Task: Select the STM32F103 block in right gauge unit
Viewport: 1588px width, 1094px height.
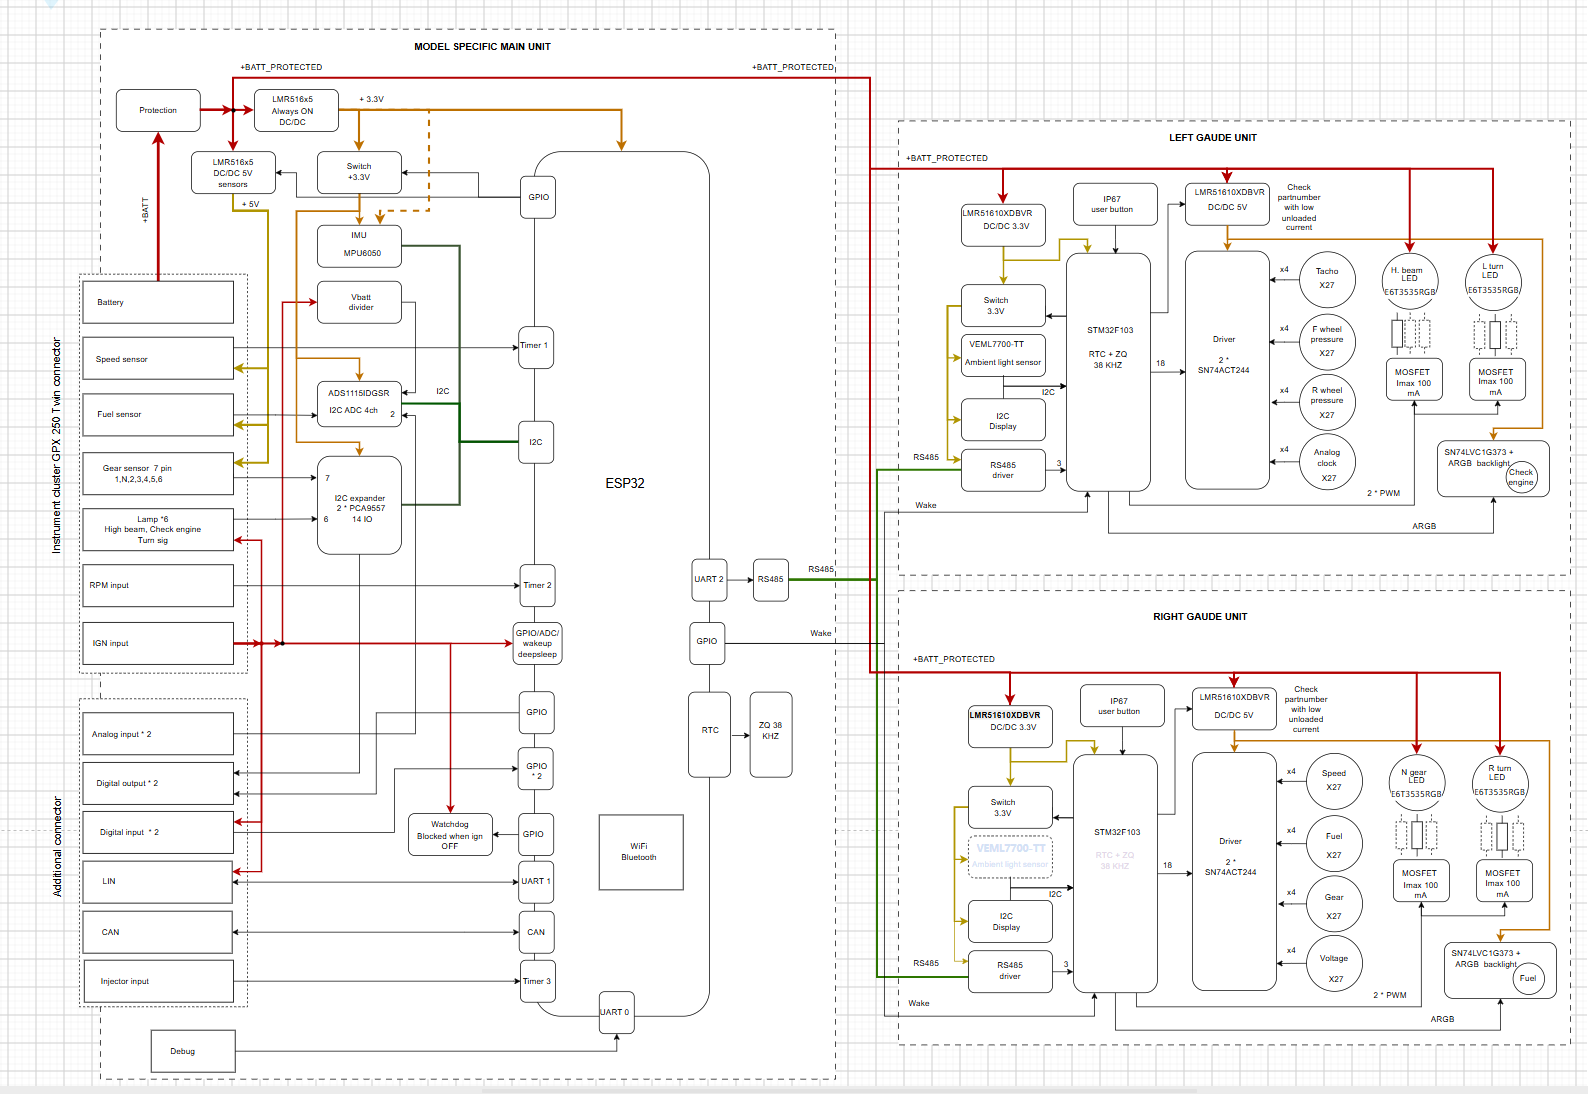Action: pyautogui.click(x=1115, y=873)
